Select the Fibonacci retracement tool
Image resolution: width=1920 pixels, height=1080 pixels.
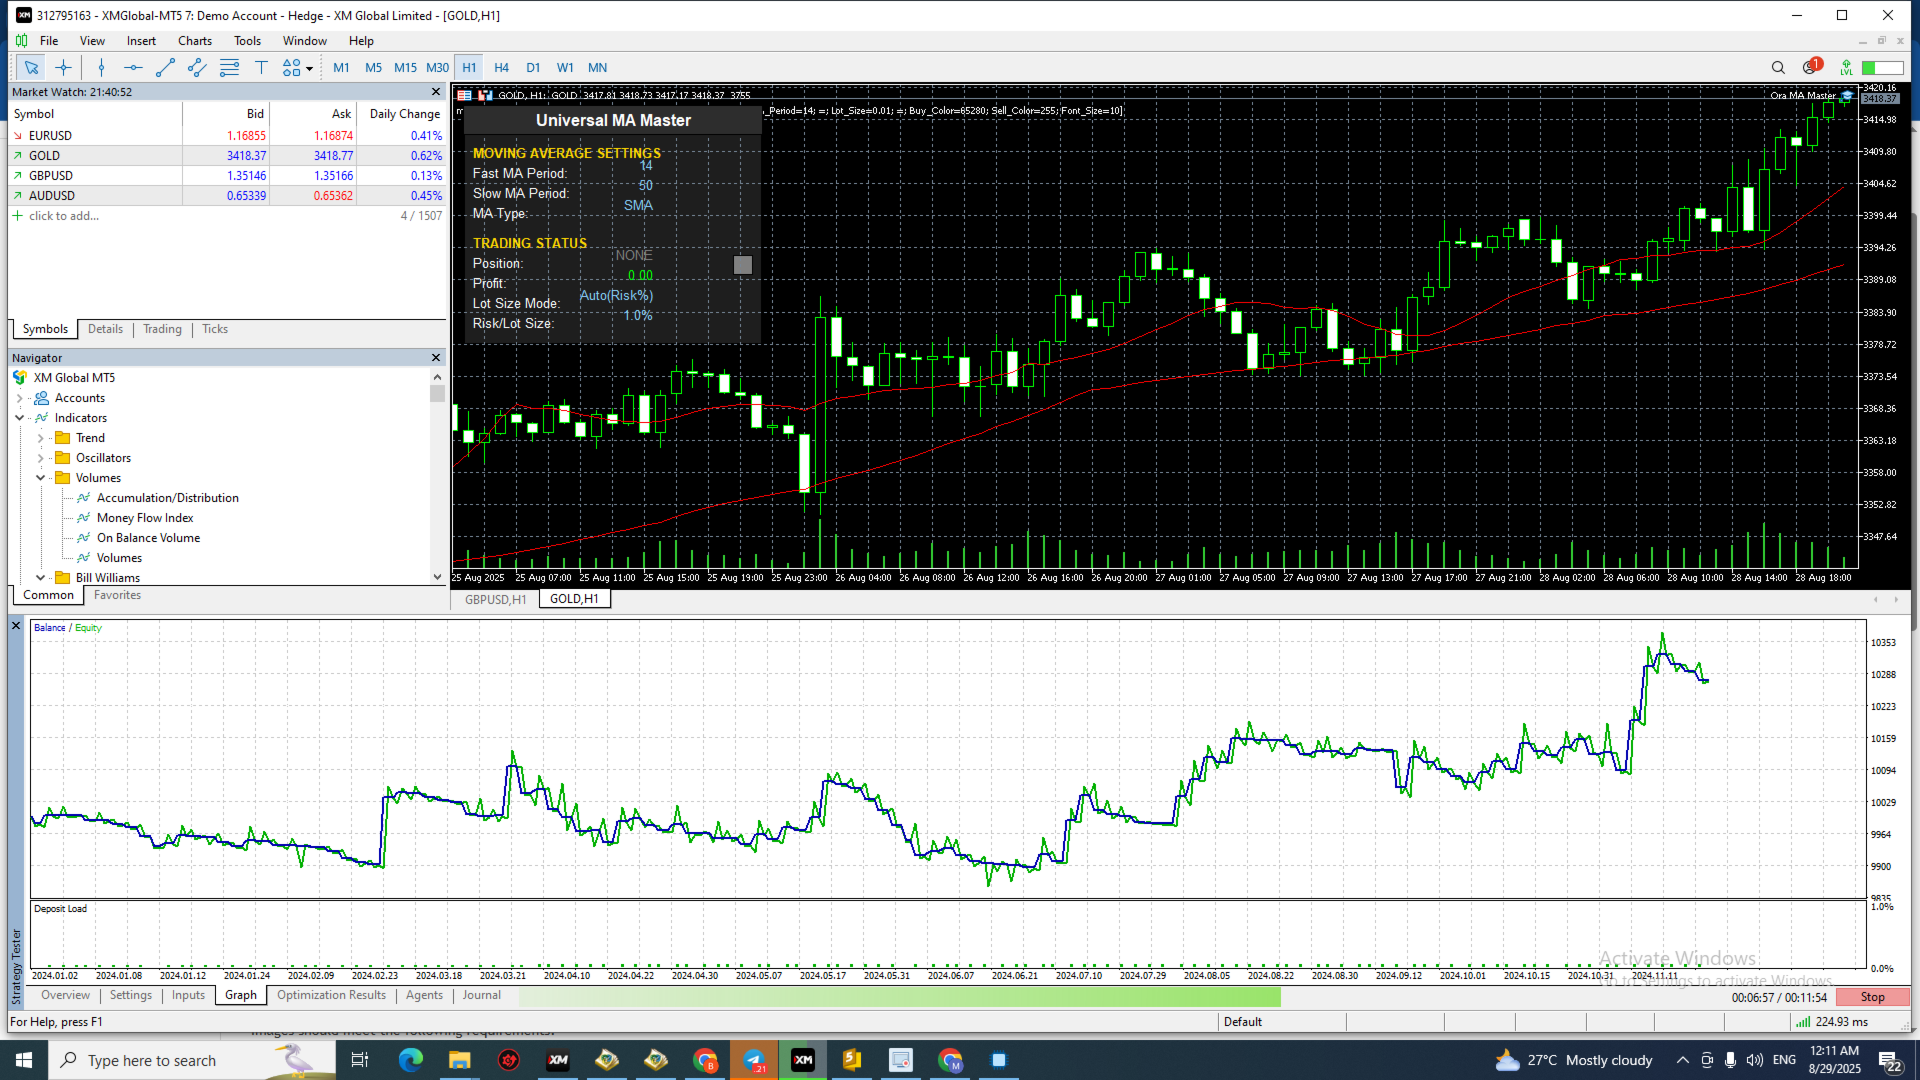coord(229,68)
